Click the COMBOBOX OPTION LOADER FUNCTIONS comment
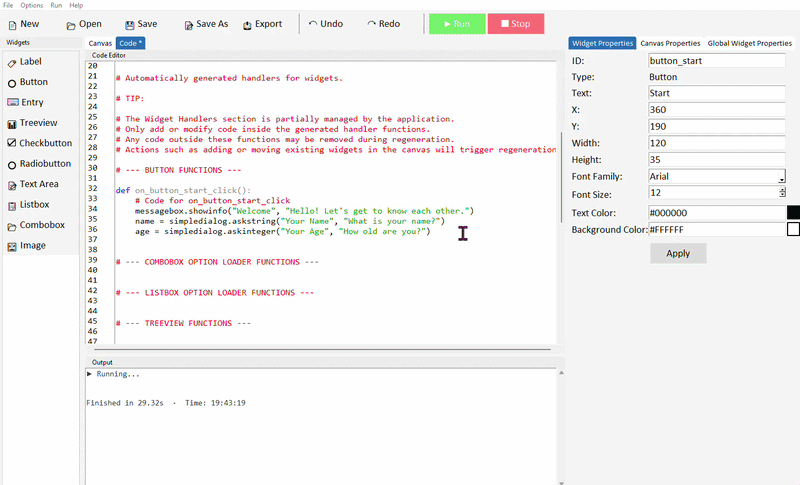The height and width of the screenshot is (485, 800). tap(217, 262)
